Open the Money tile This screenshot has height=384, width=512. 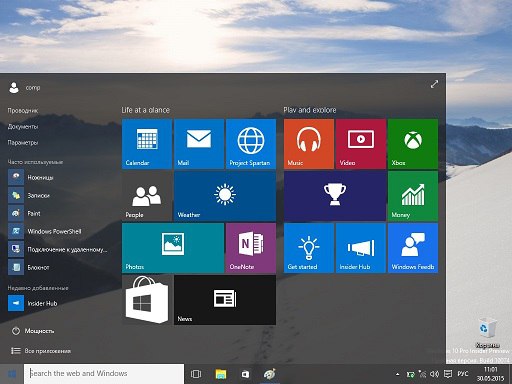tap(413, 196)
